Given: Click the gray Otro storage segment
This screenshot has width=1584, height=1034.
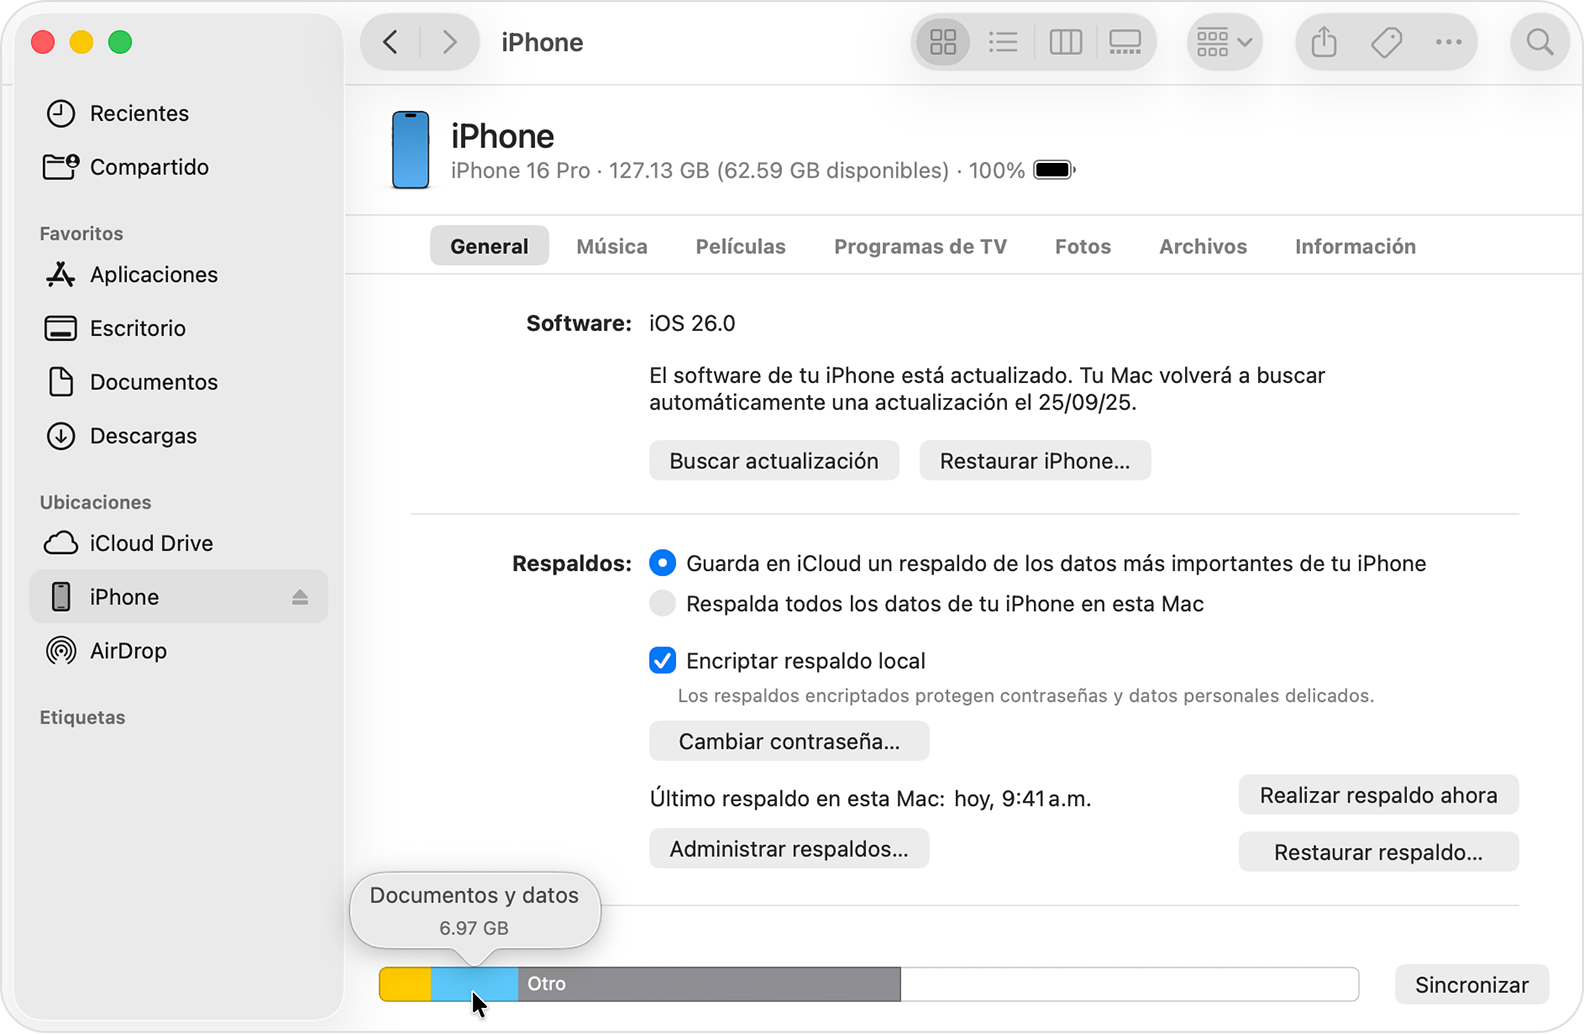Looking at the screenshot, I should point(709,984).
